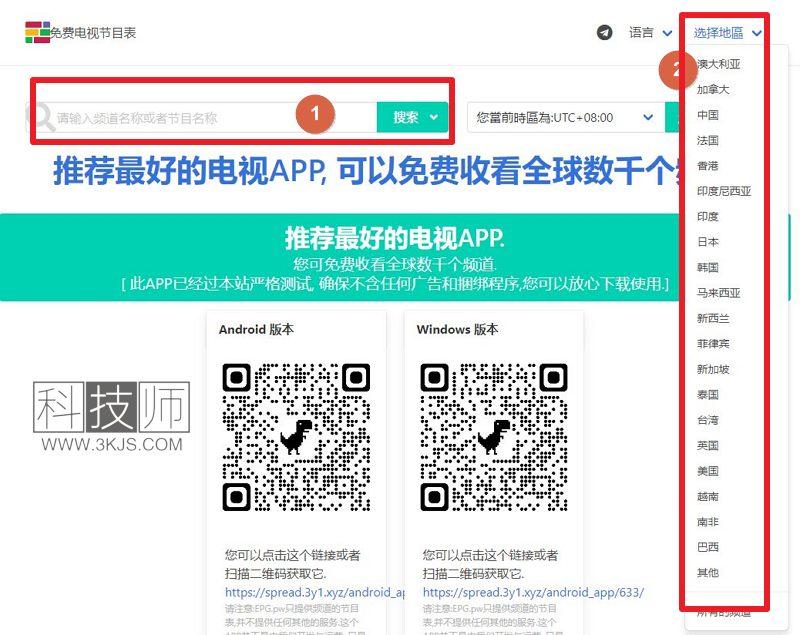Pick 其他 in region menu
Screen dimensions: 800x635
click(708, 573)
